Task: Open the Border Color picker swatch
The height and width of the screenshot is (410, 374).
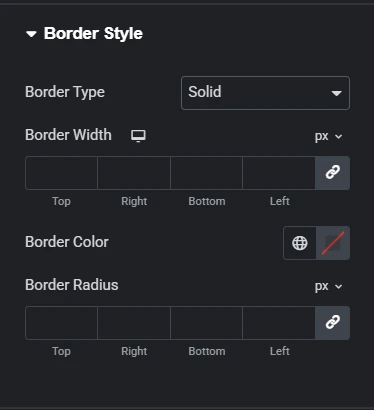Action: (333, 243)
